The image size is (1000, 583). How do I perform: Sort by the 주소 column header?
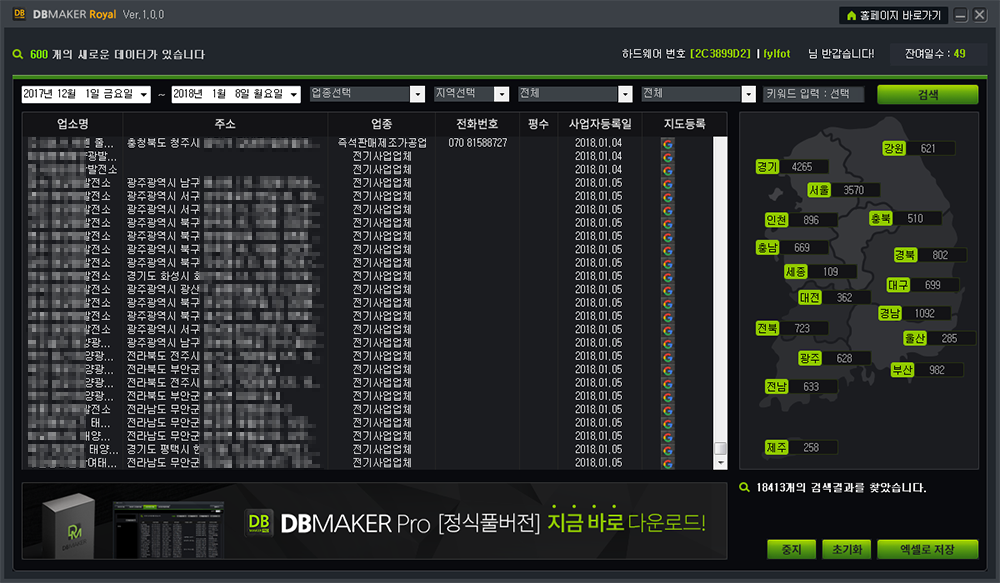click(x=225, y=124)
